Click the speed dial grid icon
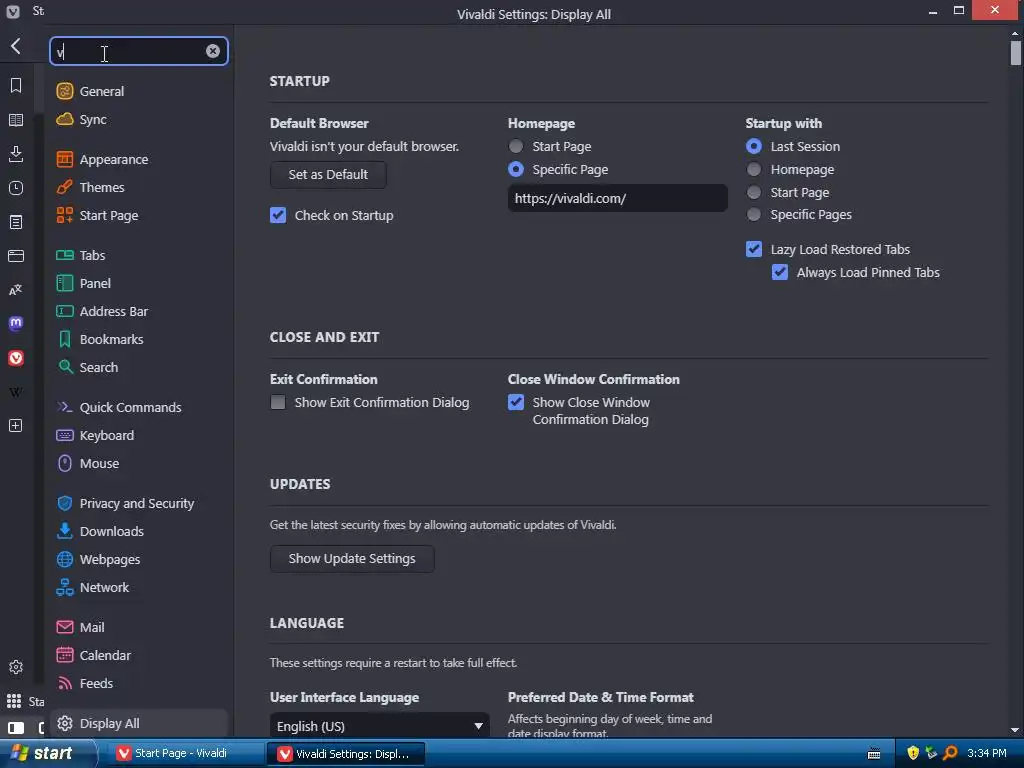The width and height of the screenshot is (1024, 768). coord(14,701)
